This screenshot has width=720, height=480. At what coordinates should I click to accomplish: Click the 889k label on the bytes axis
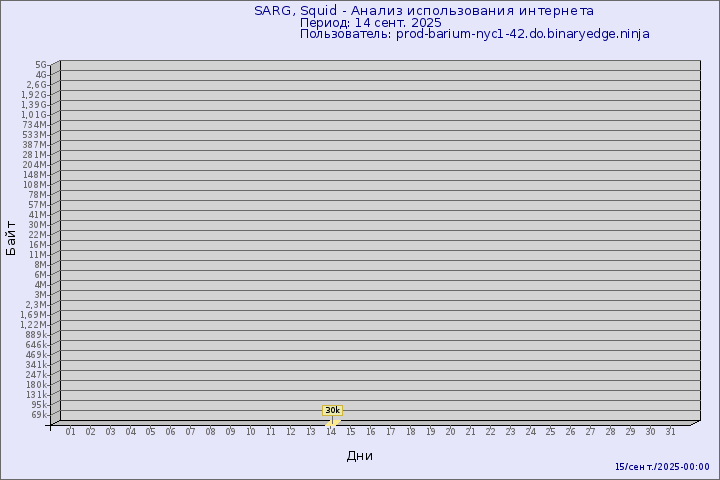click(x=35, y=334)
